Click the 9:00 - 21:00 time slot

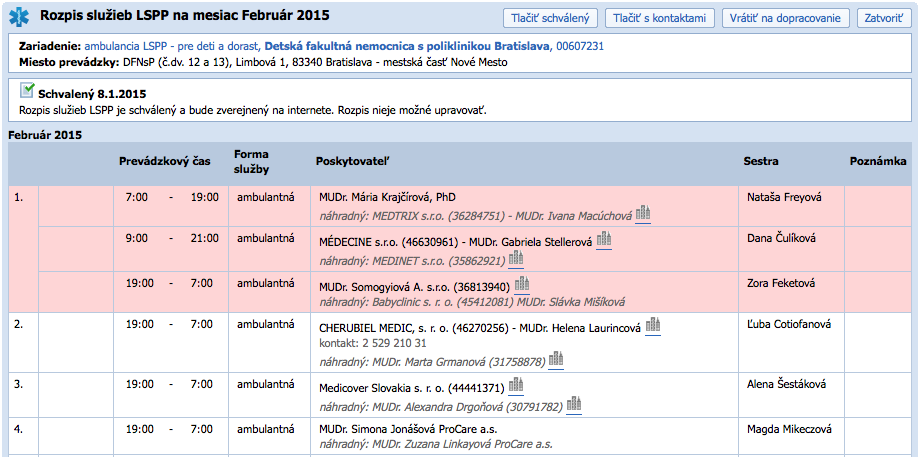(172, 238)
